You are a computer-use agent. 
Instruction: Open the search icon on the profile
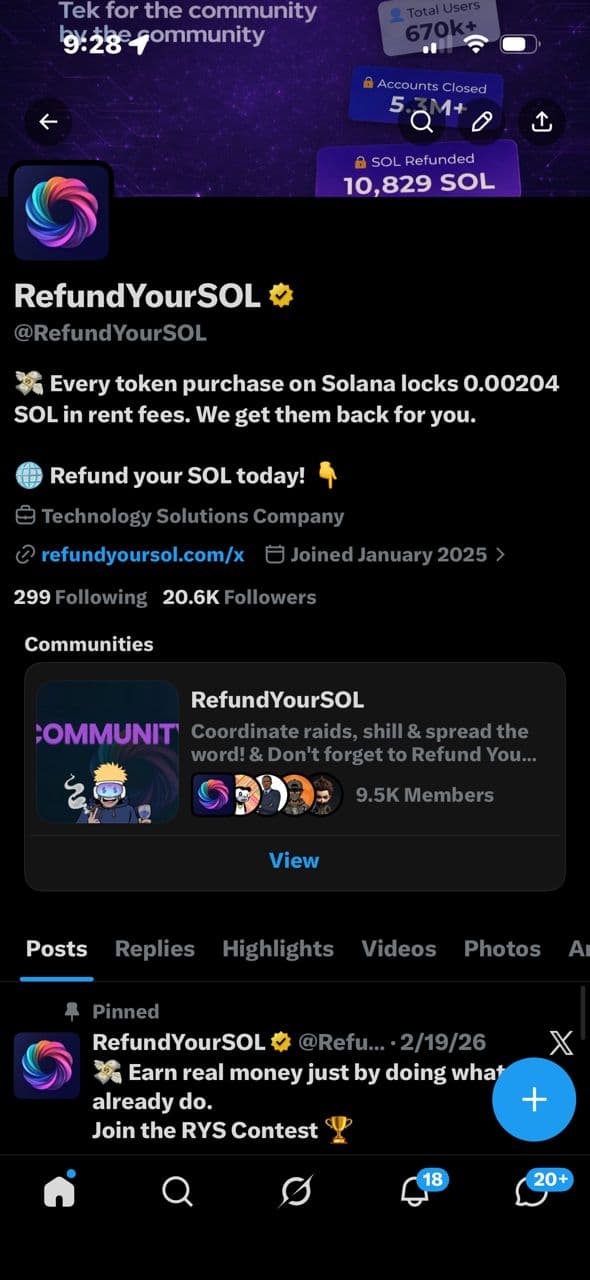point(421,121)
